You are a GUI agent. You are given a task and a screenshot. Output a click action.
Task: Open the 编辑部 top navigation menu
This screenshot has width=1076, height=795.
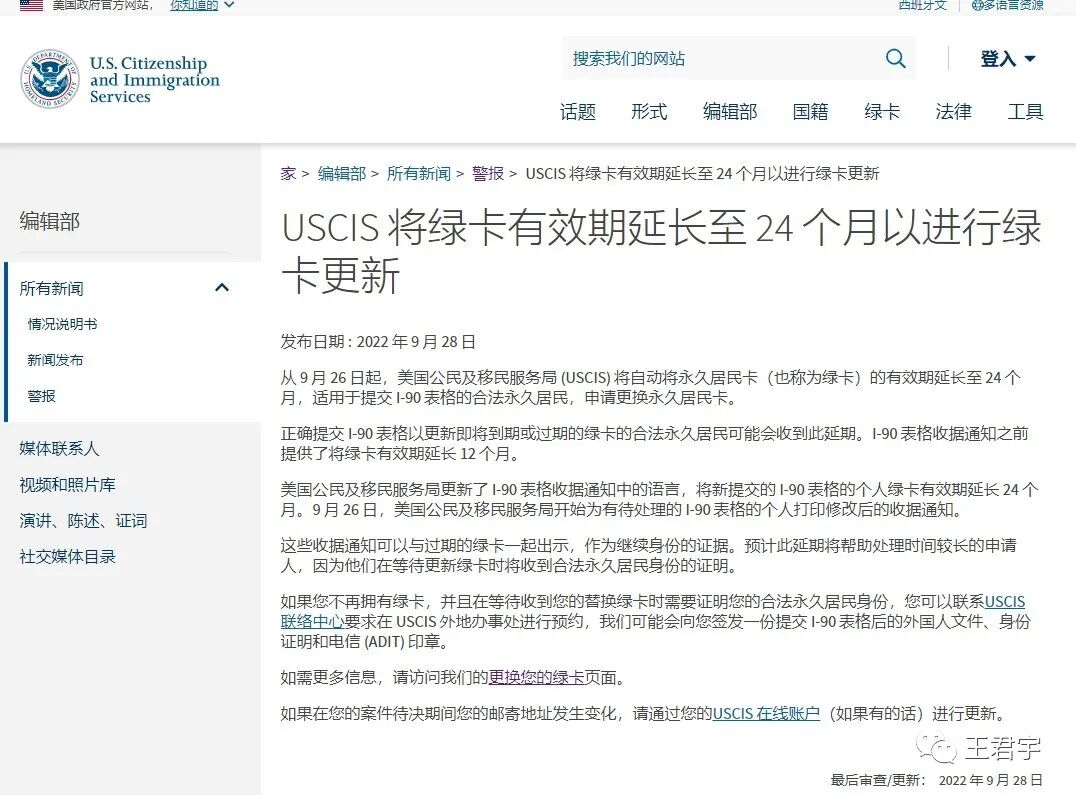tap(730, 112)
